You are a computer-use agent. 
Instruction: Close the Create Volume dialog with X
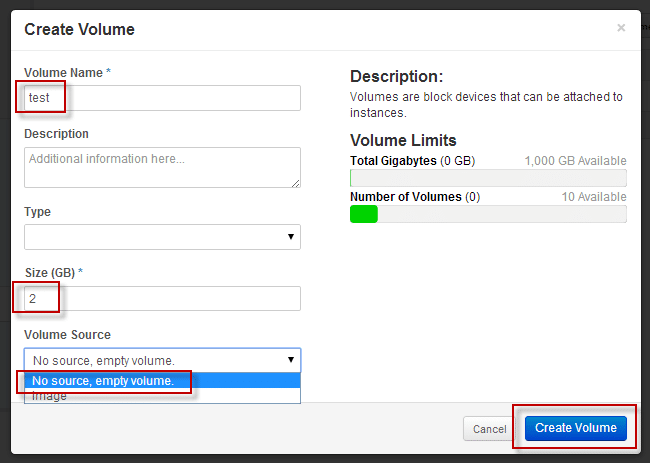(x=621, y=28)
